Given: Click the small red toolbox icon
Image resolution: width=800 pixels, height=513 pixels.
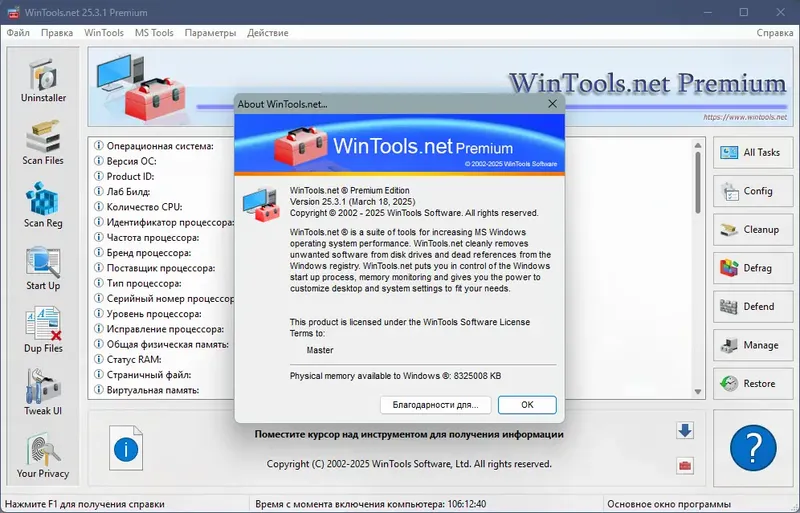Looking at the screenshot, I should [685, 466].
